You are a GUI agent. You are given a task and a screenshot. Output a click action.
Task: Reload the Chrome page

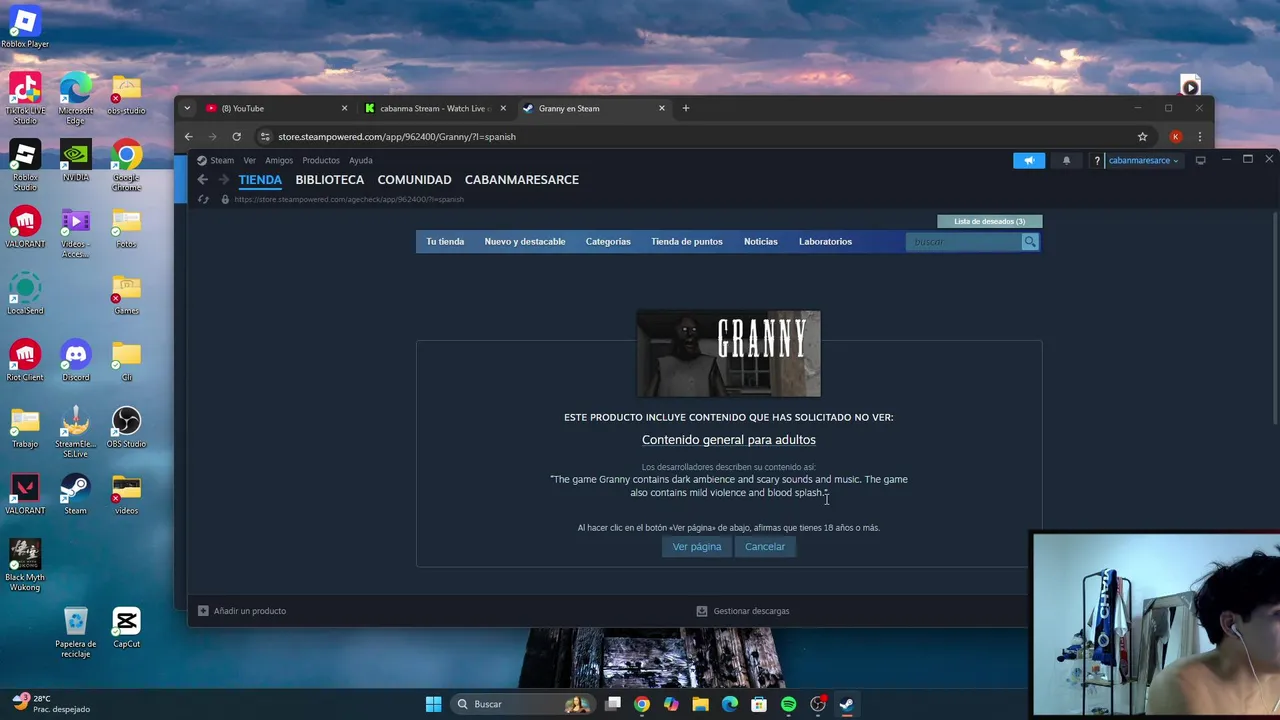click(x=236, y=136)
